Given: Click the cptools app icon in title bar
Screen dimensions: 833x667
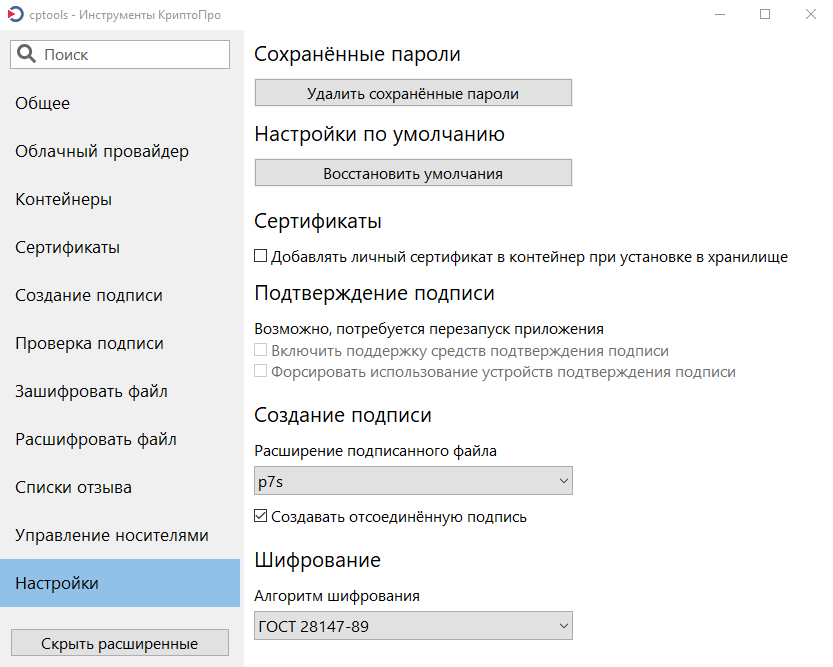Looking at the screenshot, I should pyautogui.click(x=14, y=15).
